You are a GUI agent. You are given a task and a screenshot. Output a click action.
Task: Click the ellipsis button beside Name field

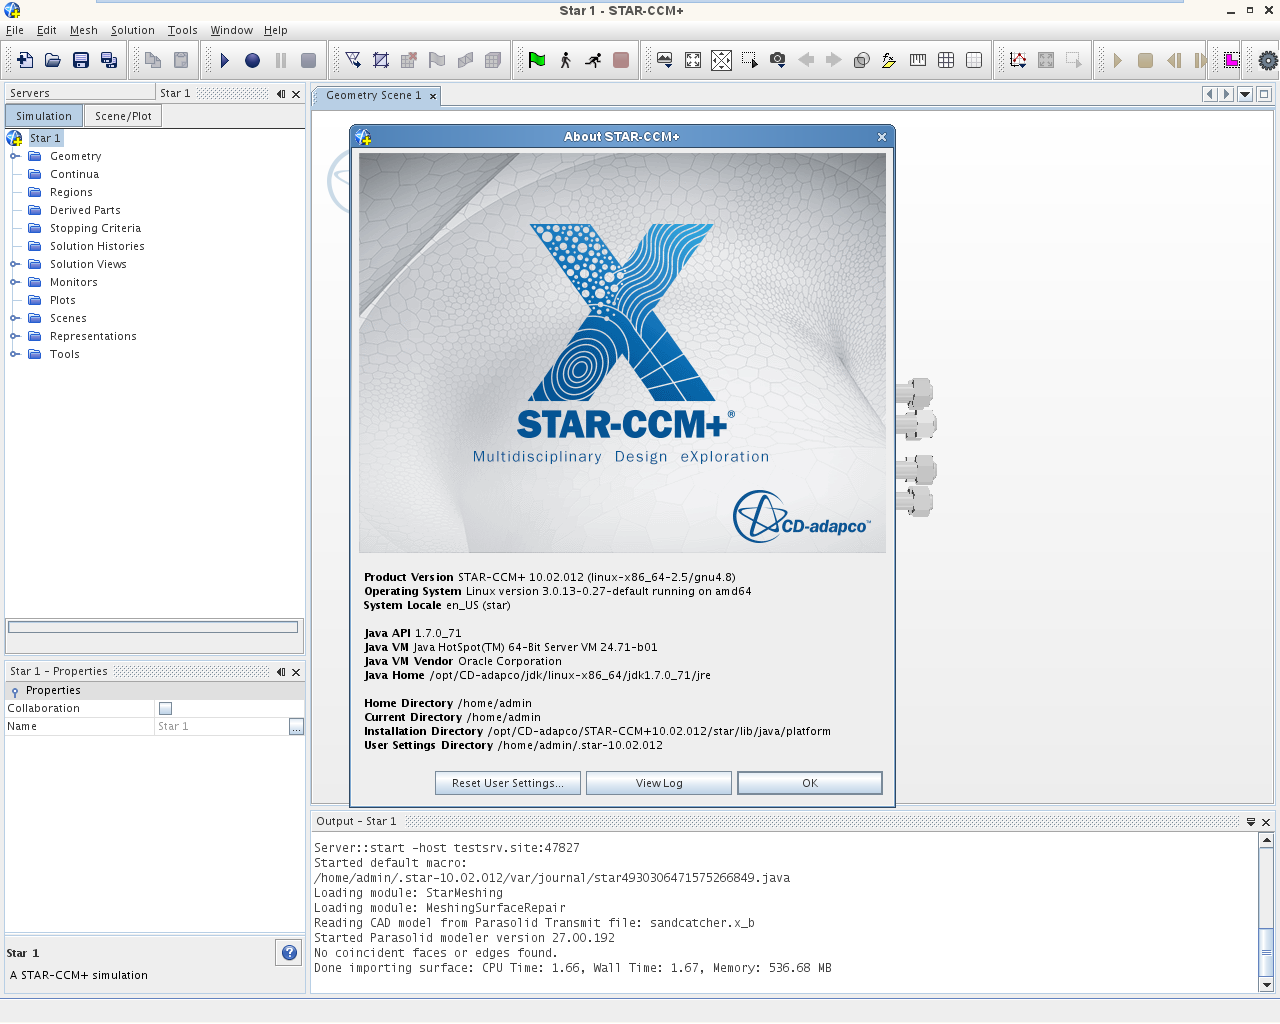pyautogui.click(x=296, y=726)
